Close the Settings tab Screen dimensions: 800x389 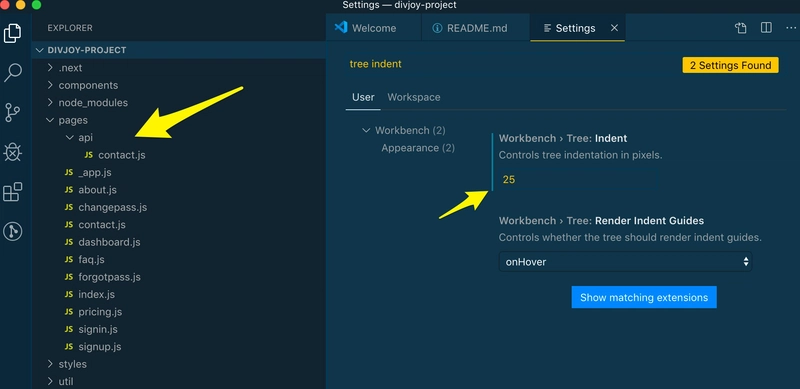[614, 28]
